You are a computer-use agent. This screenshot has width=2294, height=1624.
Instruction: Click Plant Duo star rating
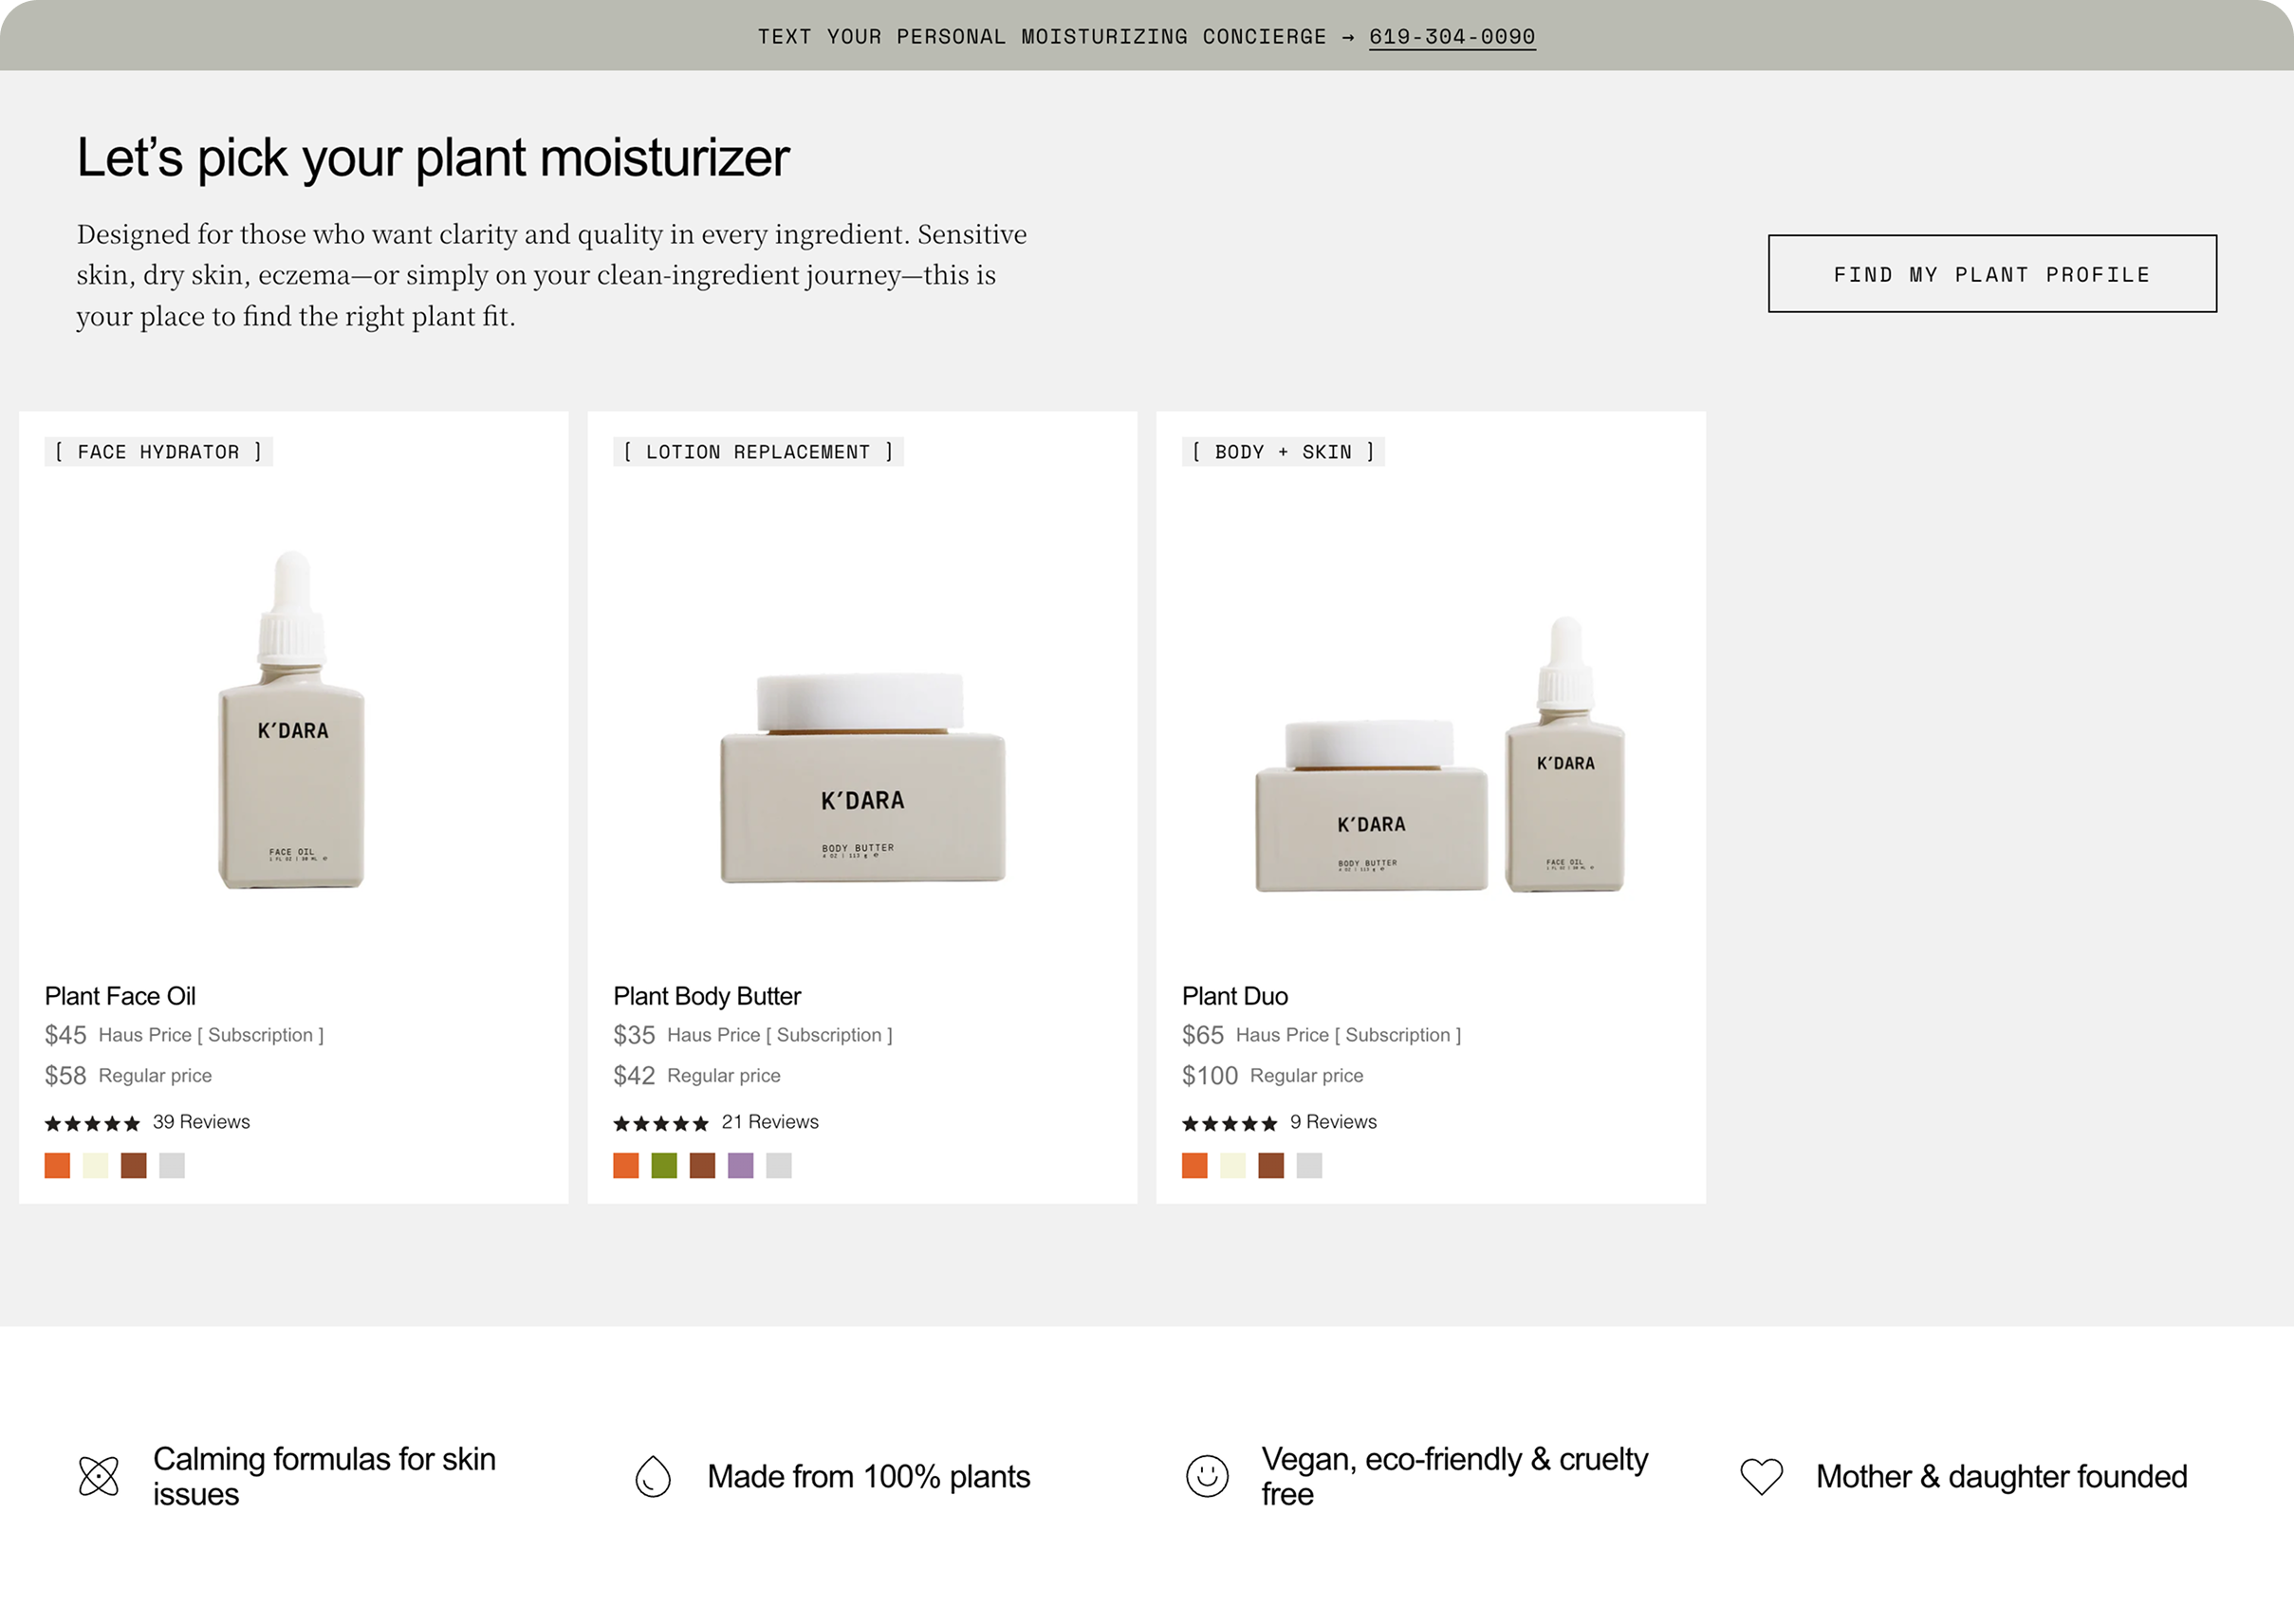(1229, 1123)
